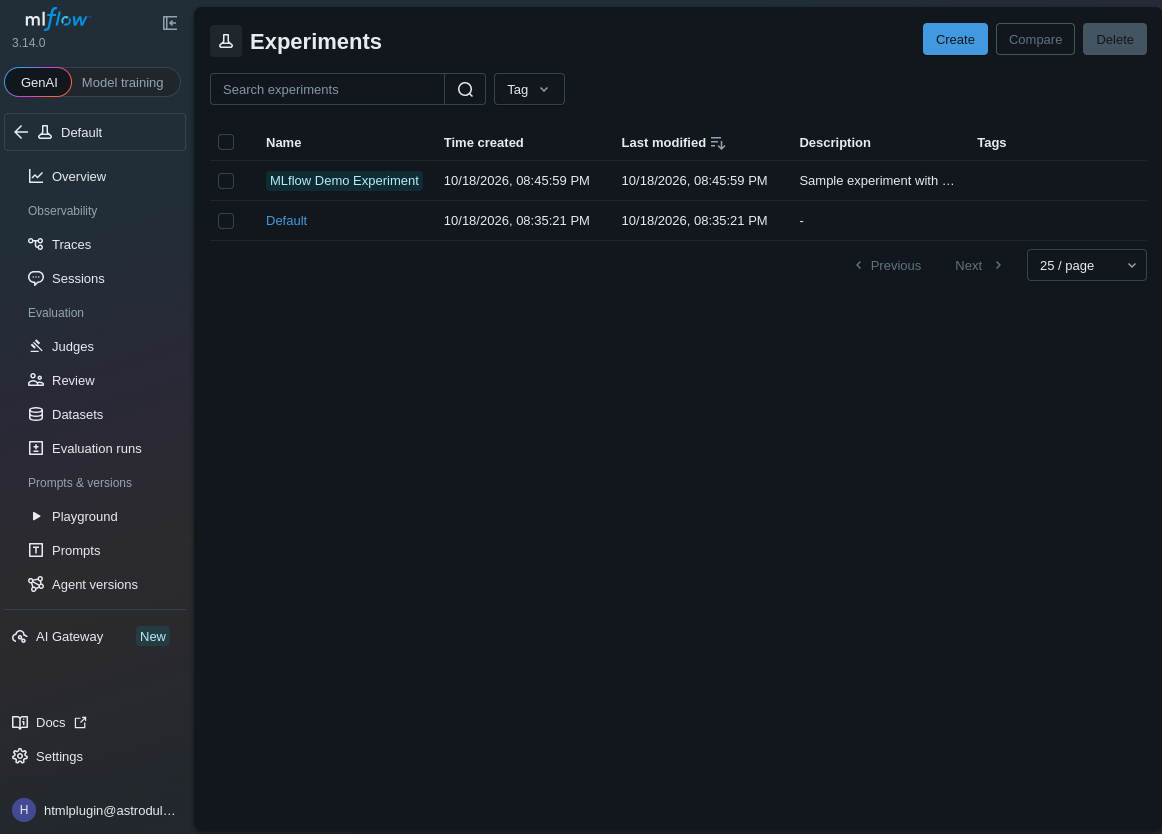Screen dimensions: 1162x834
Task: Click the Playground play icon
Action: 36,516
